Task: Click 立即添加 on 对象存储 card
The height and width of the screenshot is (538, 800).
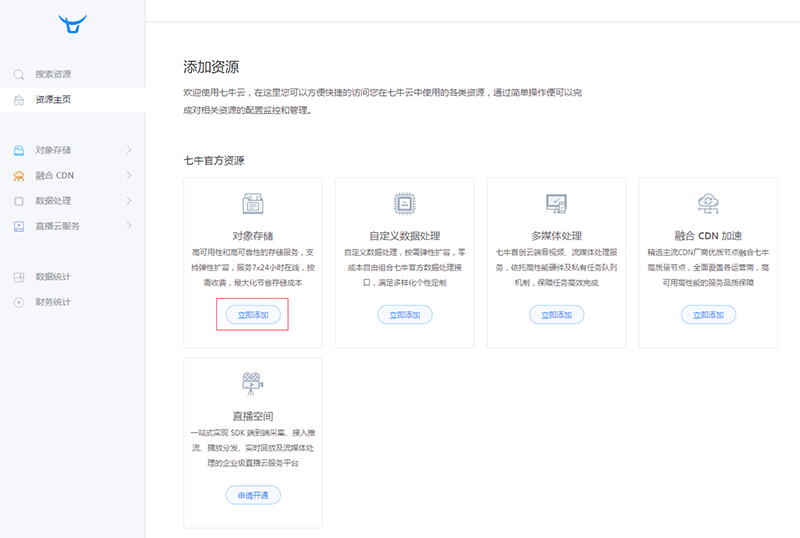Action: 253,314
